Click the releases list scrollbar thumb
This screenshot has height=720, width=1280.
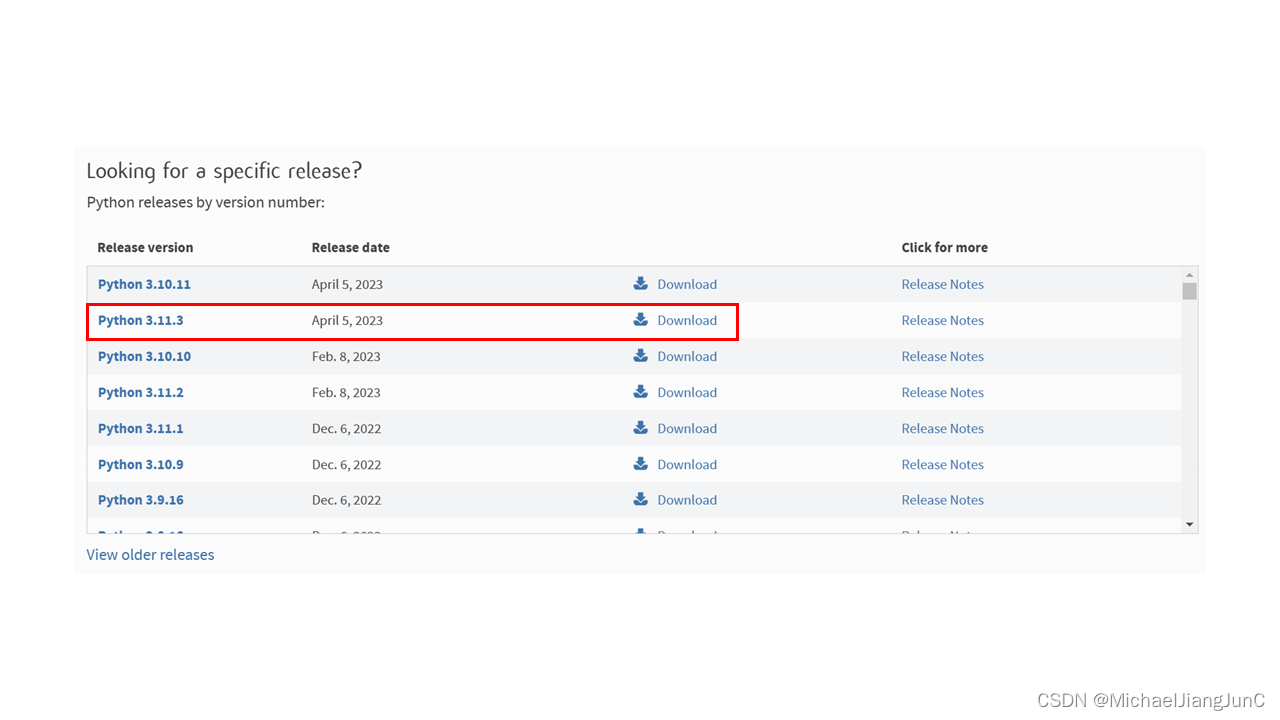pos(1189,291)
